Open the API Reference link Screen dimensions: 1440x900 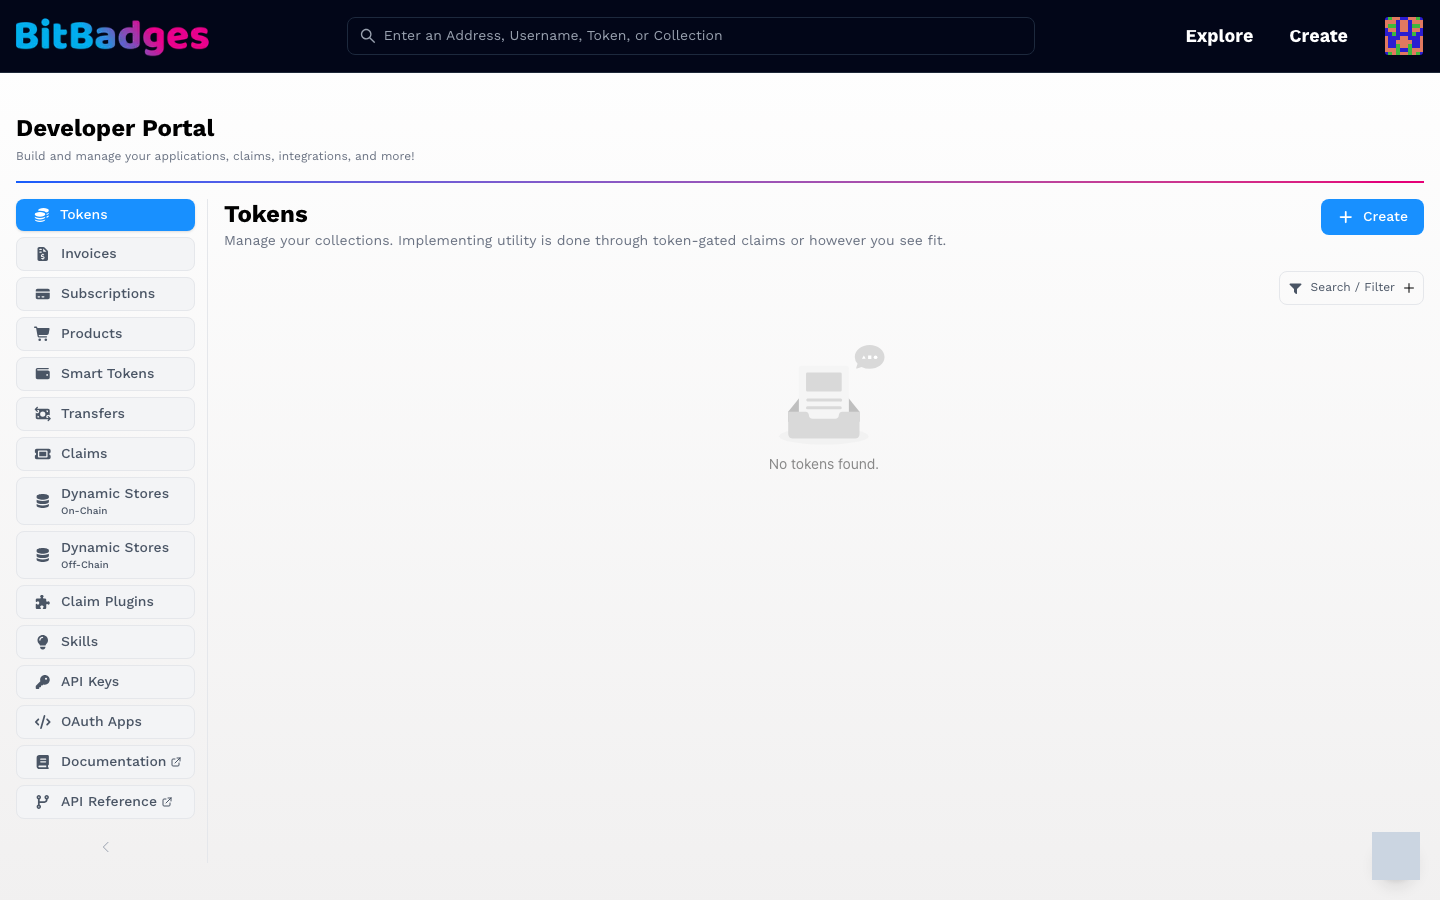point(105,802)
